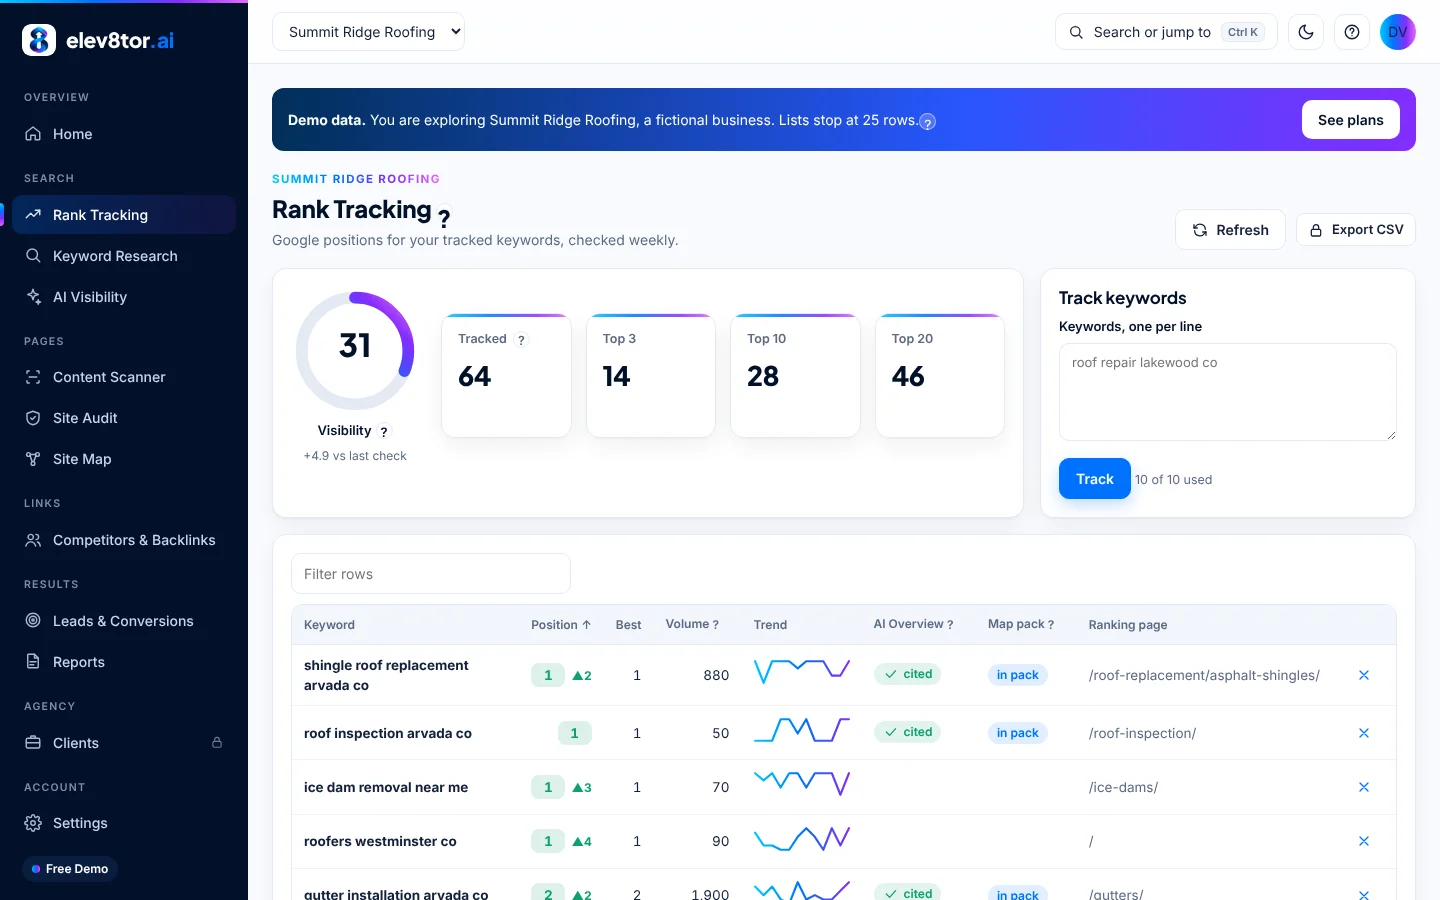The width and height of the screenshot is (1440, 900).
Task: Click the help icon next to Rank Tracking title
Action: tap(444, 217)
